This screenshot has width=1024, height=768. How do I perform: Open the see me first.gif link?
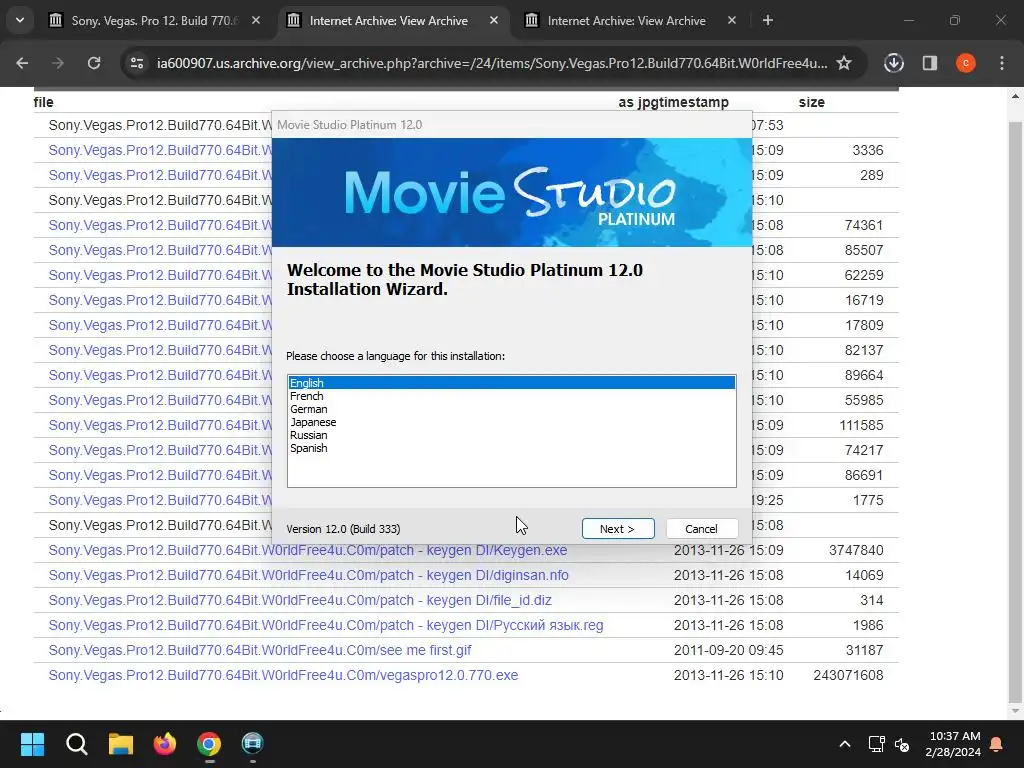click(x=260, y=650)
